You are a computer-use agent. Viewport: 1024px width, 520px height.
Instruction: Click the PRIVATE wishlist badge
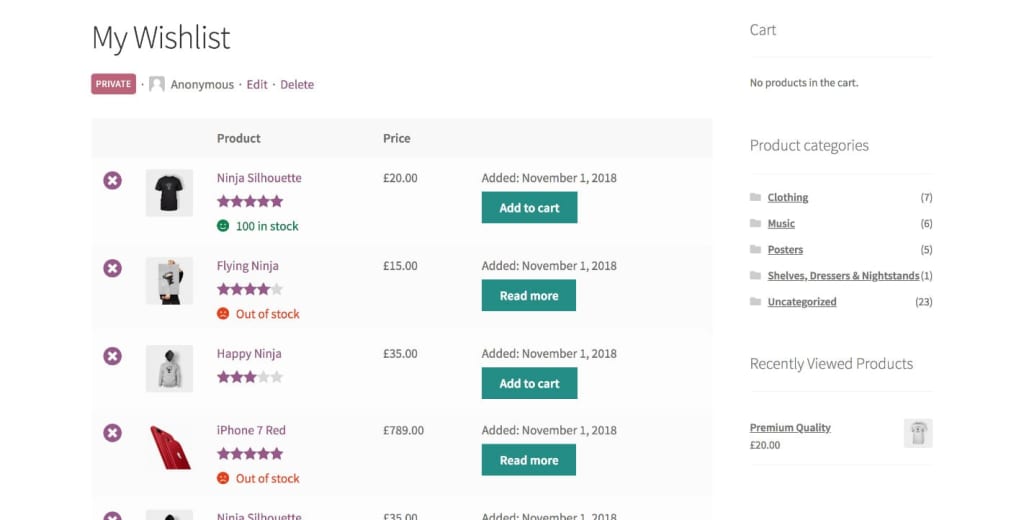(114, 84)
